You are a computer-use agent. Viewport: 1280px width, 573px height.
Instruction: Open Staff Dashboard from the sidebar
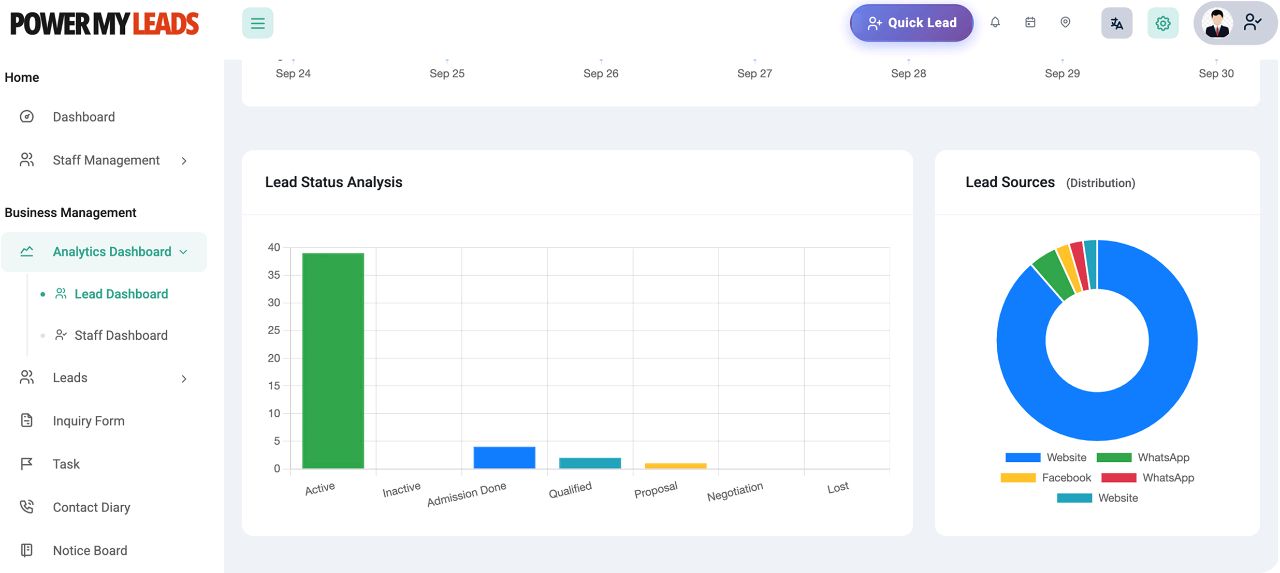point(120,336)
